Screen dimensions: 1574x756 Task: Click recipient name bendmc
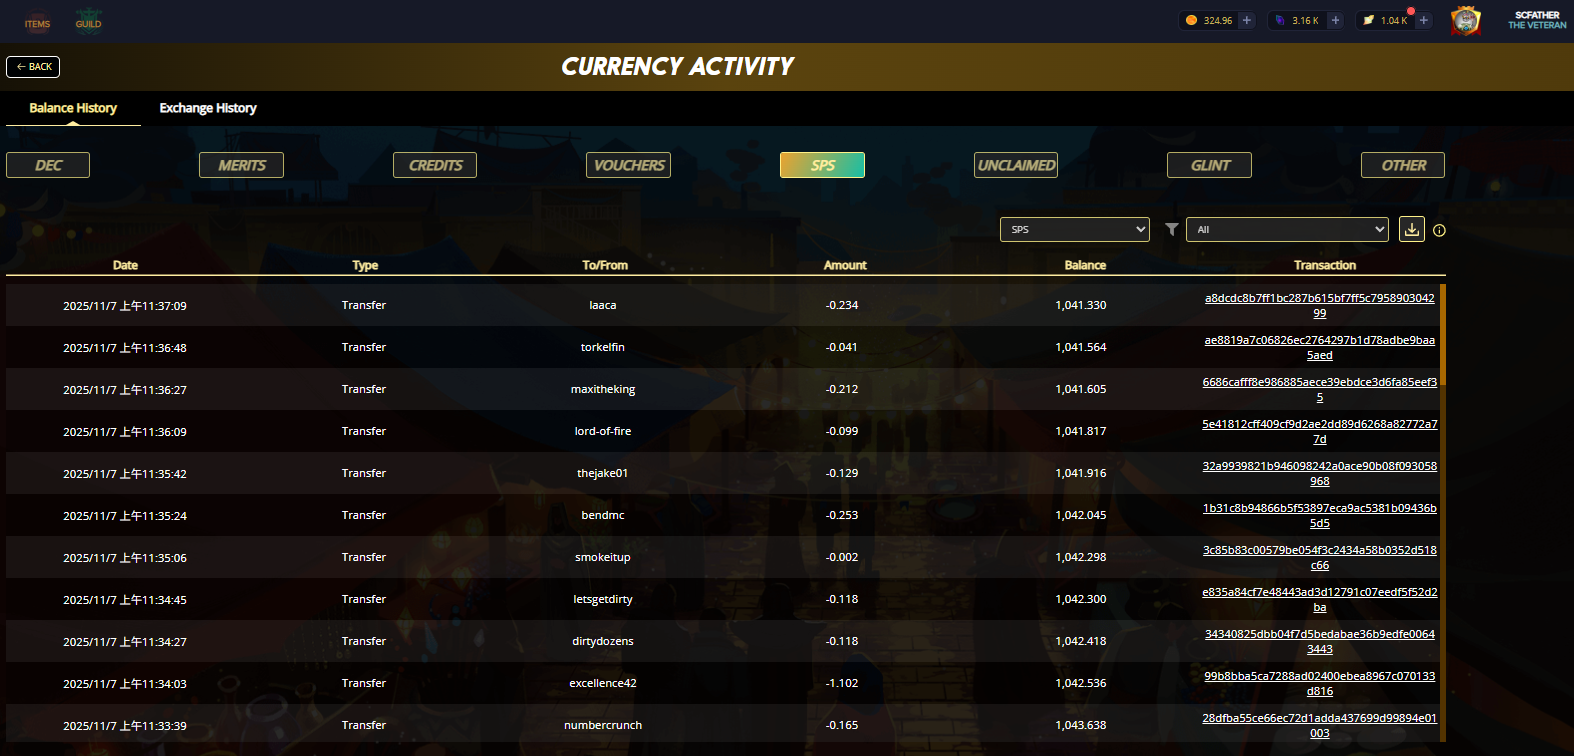(603, 515)
